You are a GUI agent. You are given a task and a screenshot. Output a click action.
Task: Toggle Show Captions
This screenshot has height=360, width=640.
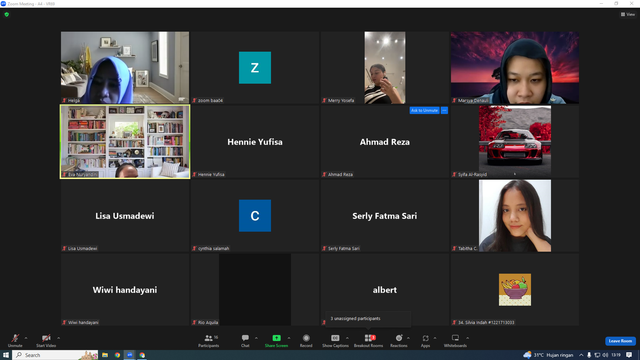click(x=335, y=340)
